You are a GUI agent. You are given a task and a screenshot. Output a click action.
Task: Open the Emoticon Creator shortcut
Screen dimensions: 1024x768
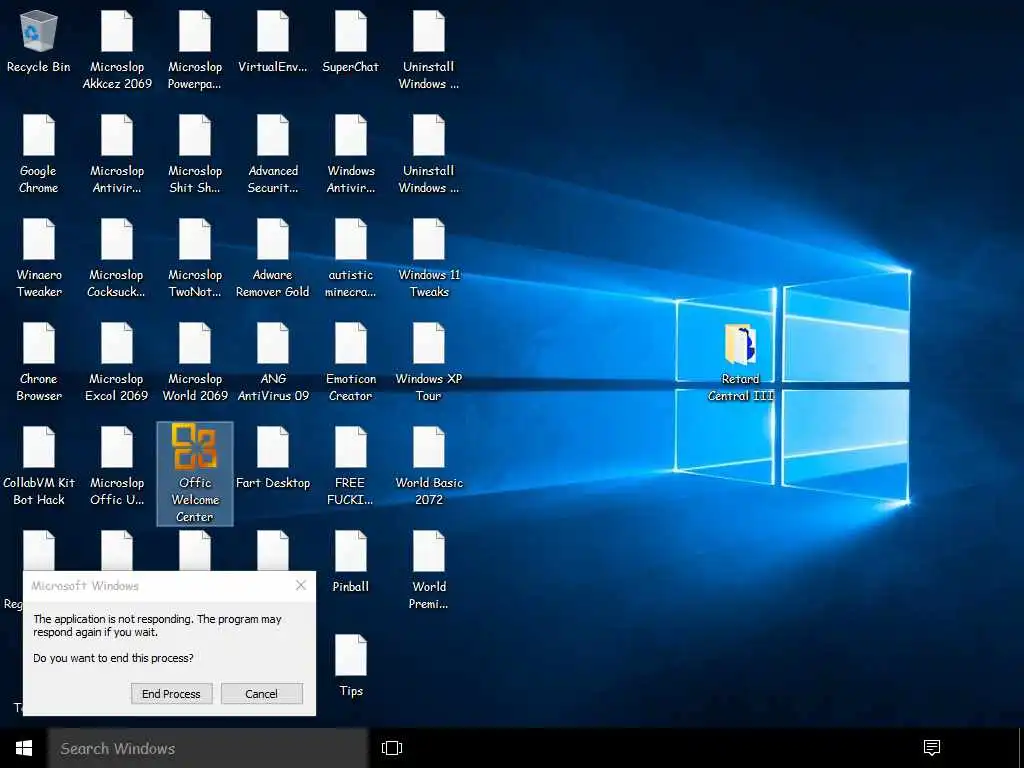coord(351,362)
